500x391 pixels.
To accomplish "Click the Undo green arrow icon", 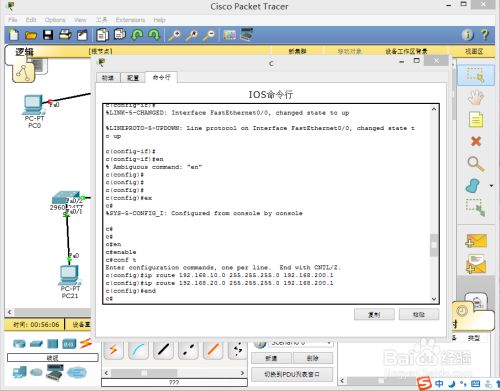I will [137, 35].
